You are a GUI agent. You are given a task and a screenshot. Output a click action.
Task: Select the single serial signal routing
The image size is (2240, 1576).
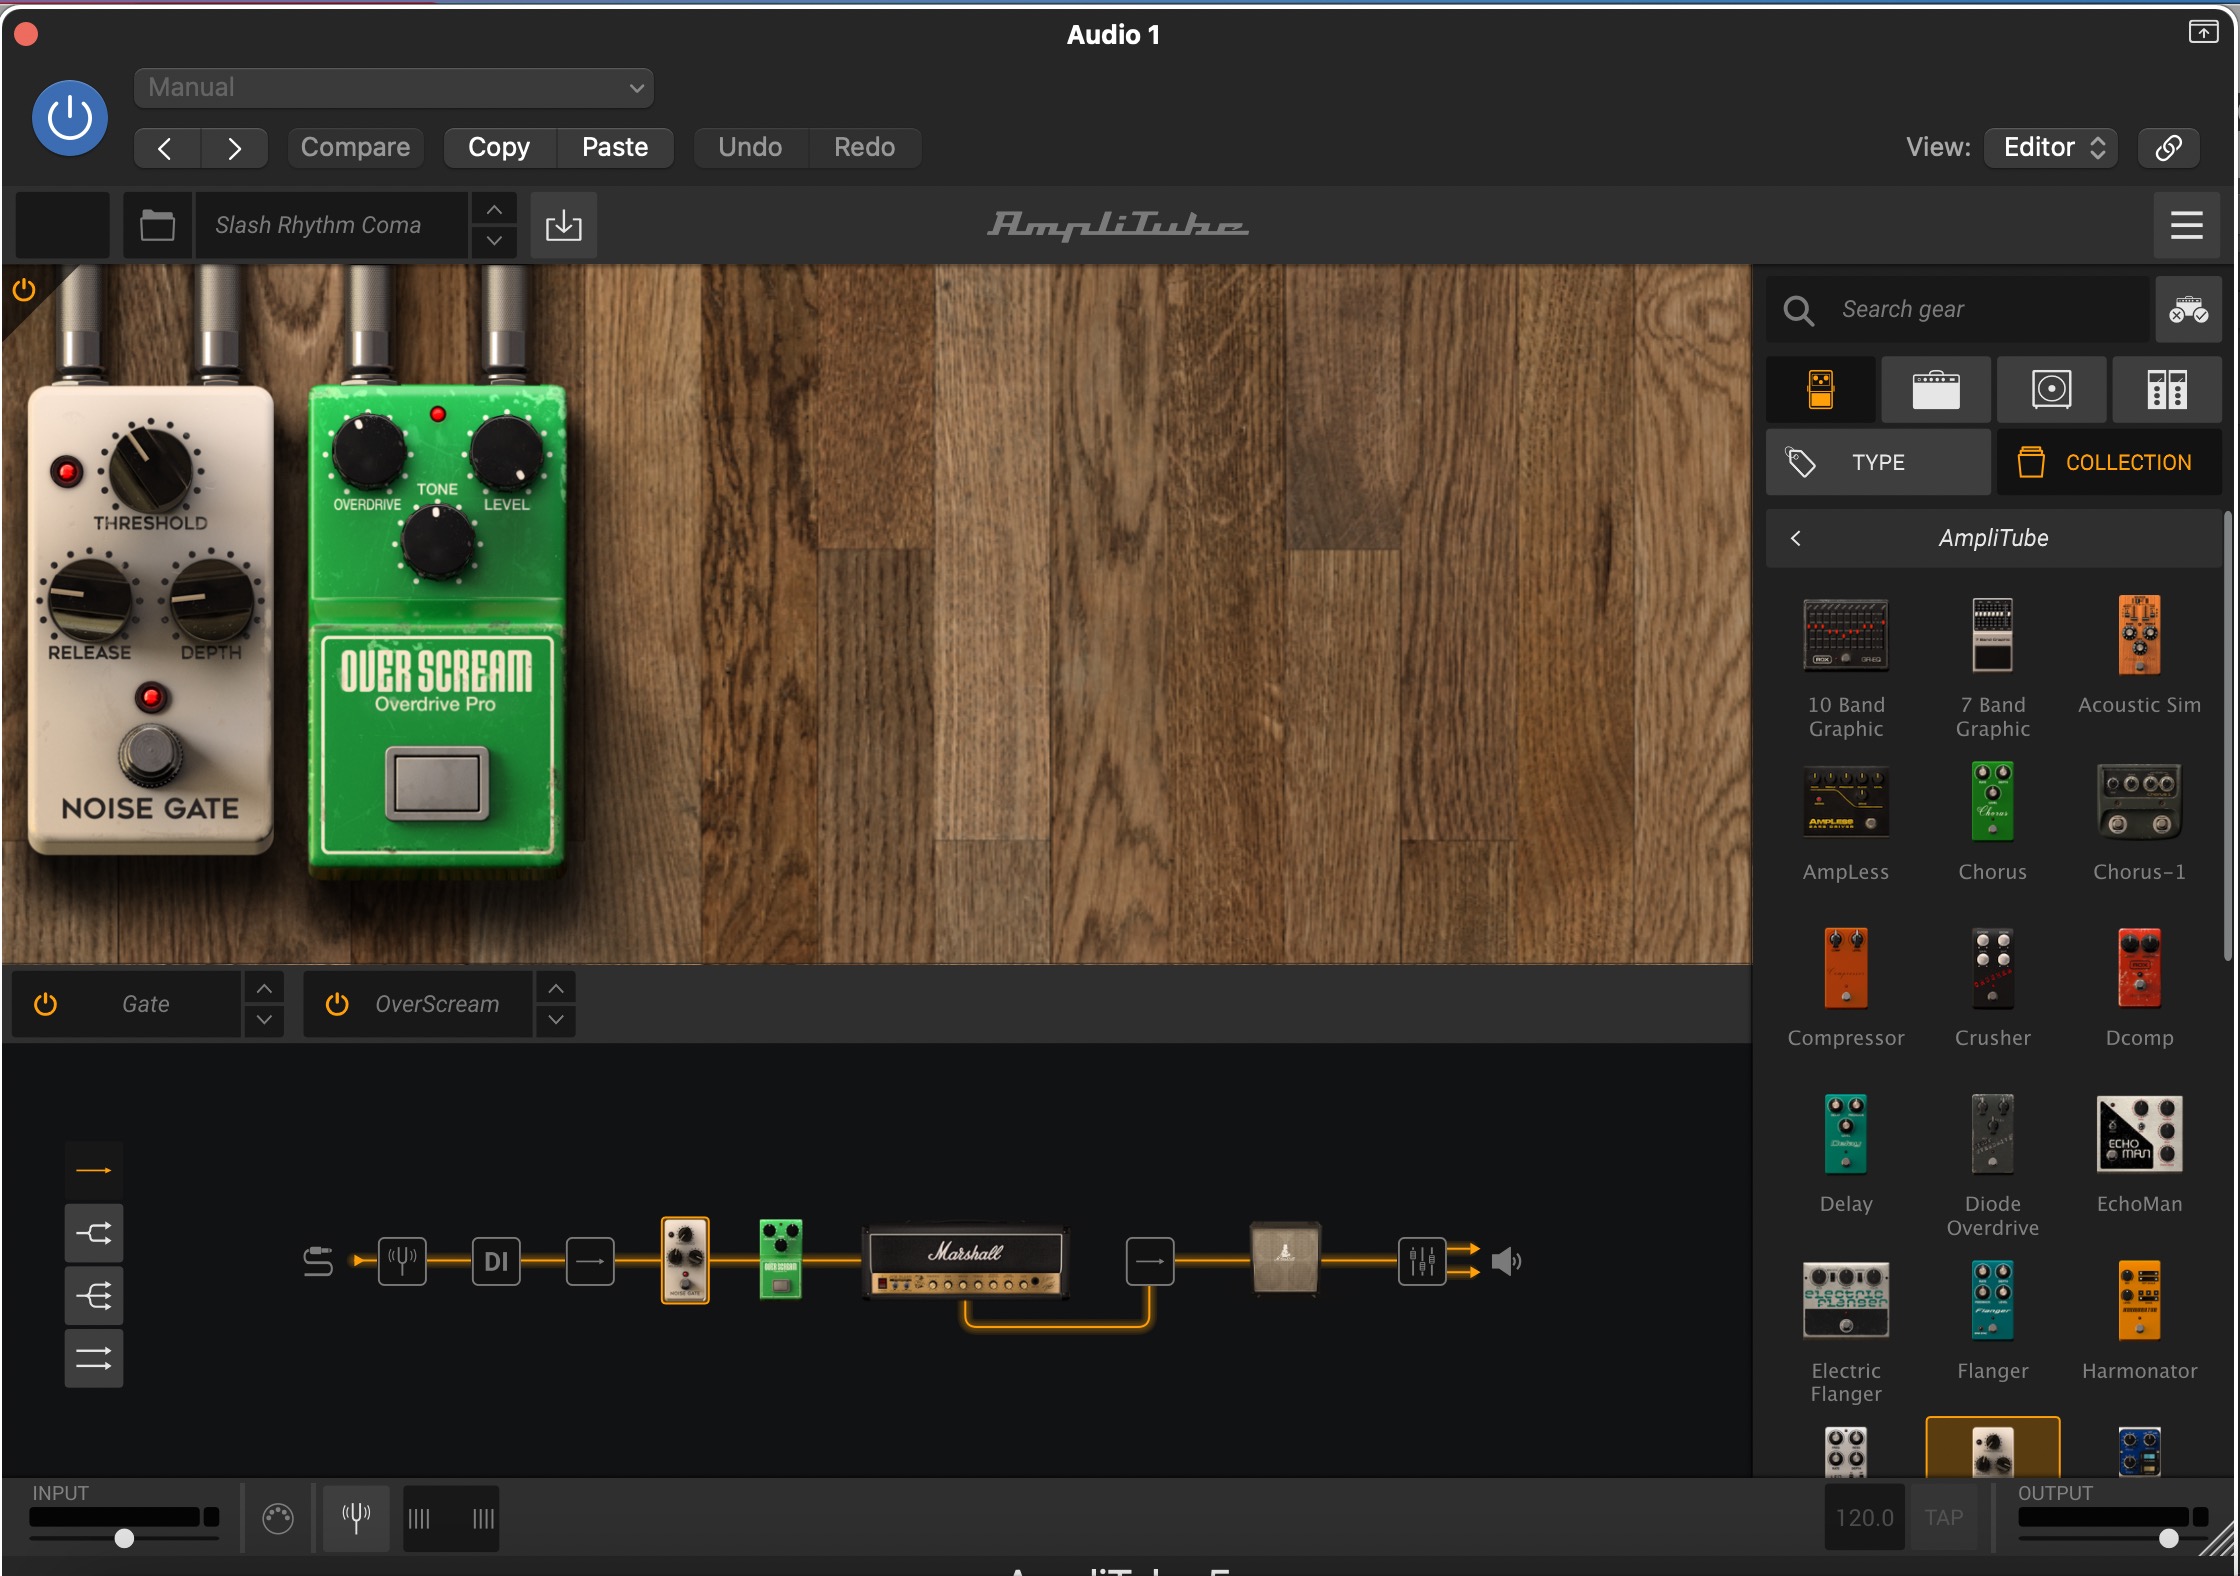(x=94, y=1170)
